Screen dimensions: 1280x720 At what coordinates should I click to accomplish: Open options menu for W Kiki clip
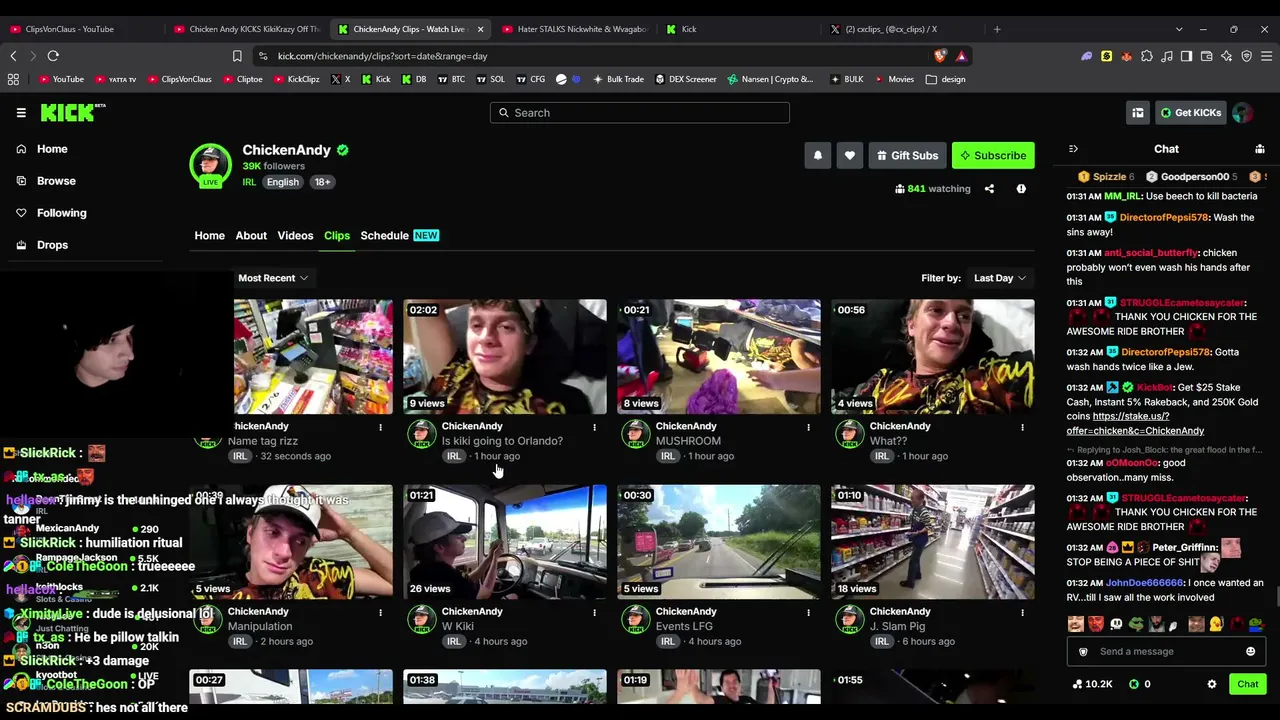click(594, 613)
